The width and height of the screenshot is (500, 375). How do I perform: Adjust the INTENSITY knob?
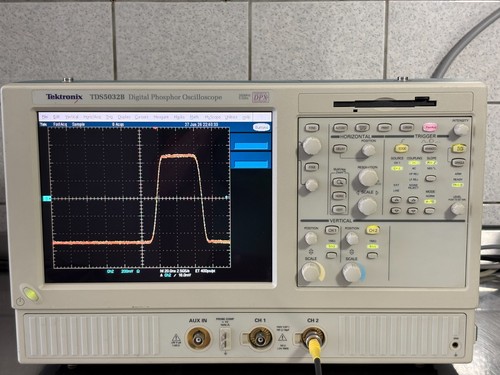461,129
